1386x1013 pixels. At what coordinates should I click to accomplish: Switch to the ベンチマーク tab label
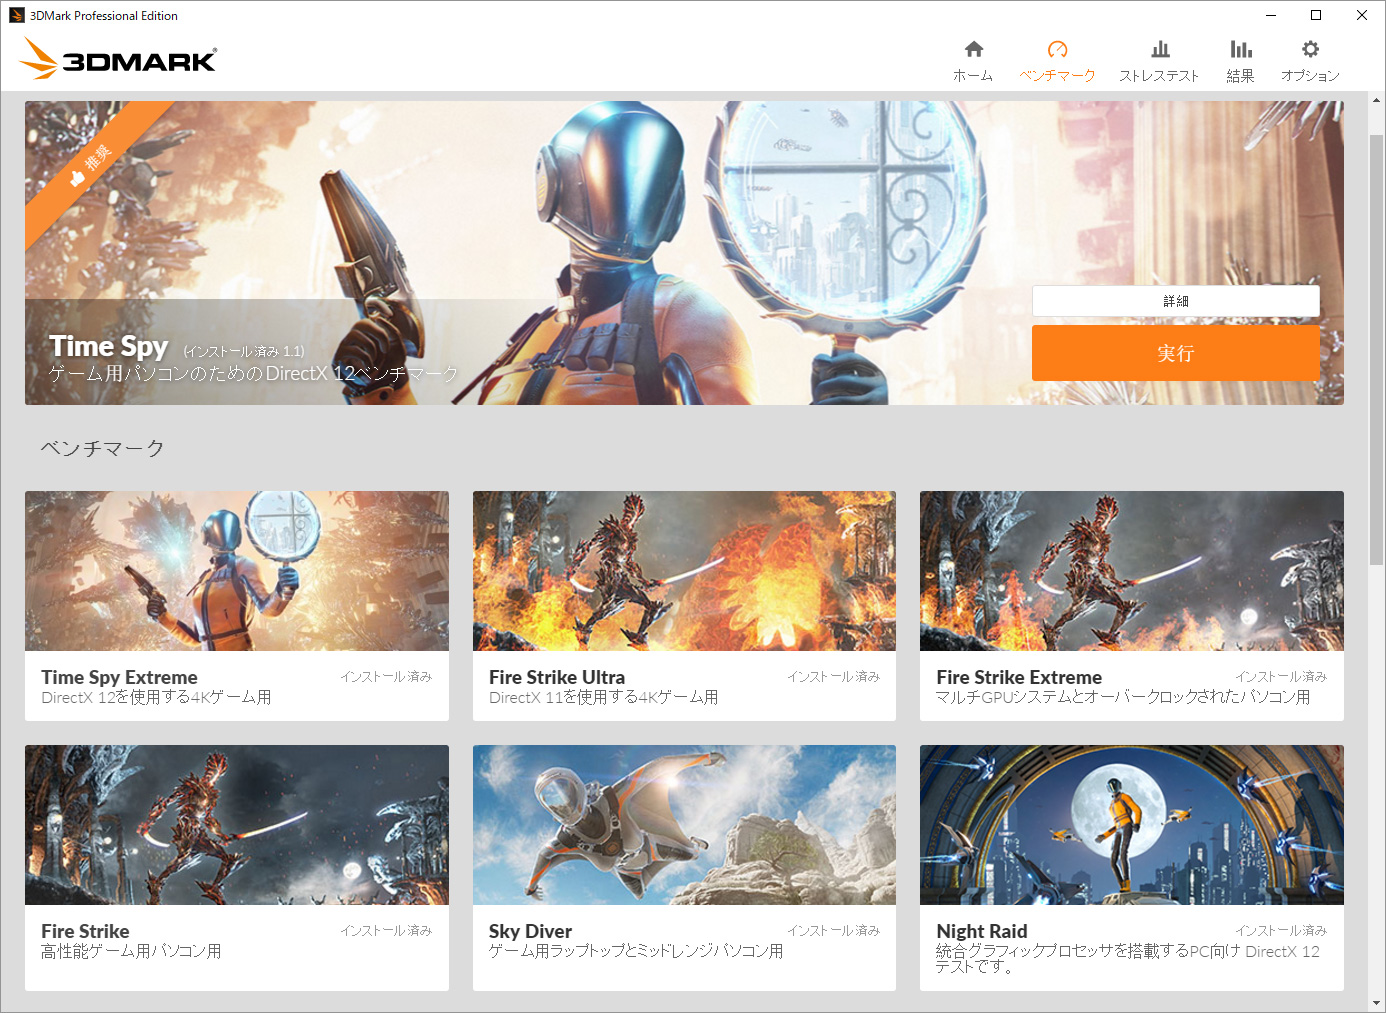click(x=1057, y=76)
